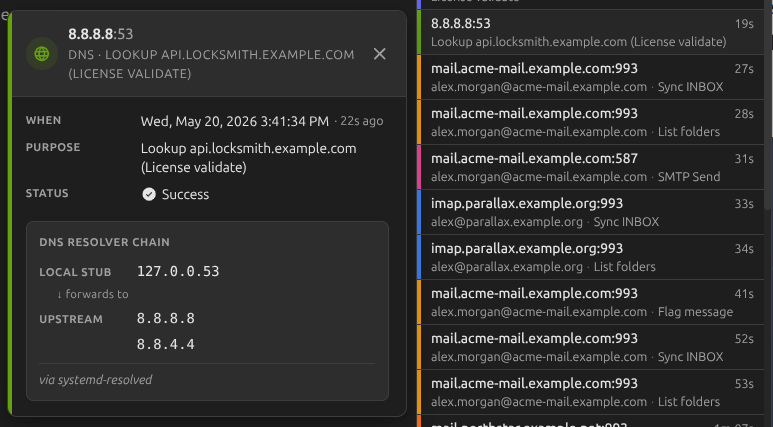Select mail.acme-mail Sync INBOX entry from 52s ago

click(591, 347)
